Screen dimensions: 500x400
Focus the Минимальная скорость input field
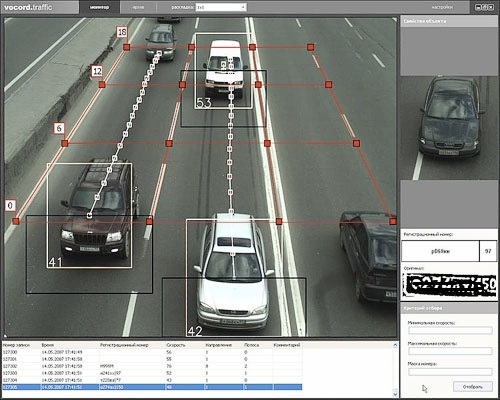point(450,330)
